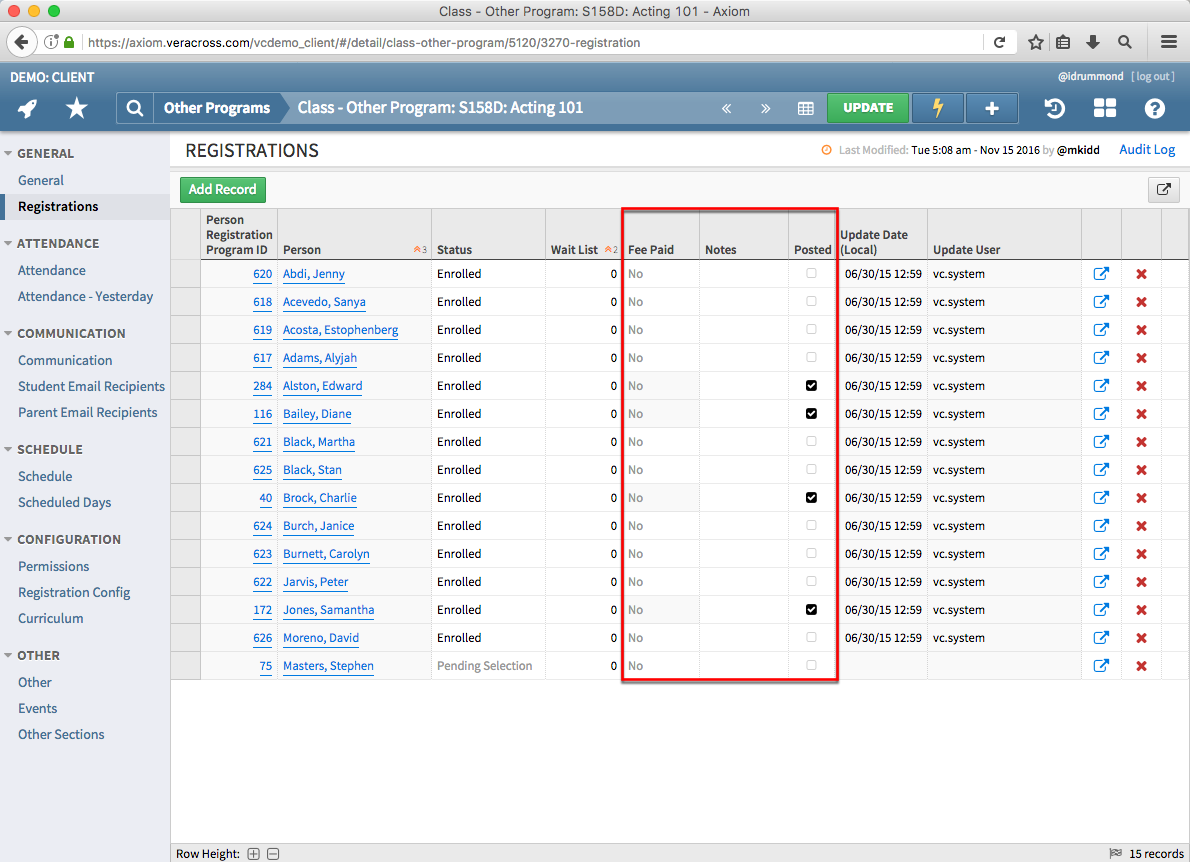Open detail icon for Abdi, Jenny row
This screenshot has height=862, width=1190.
(1100, 274)
